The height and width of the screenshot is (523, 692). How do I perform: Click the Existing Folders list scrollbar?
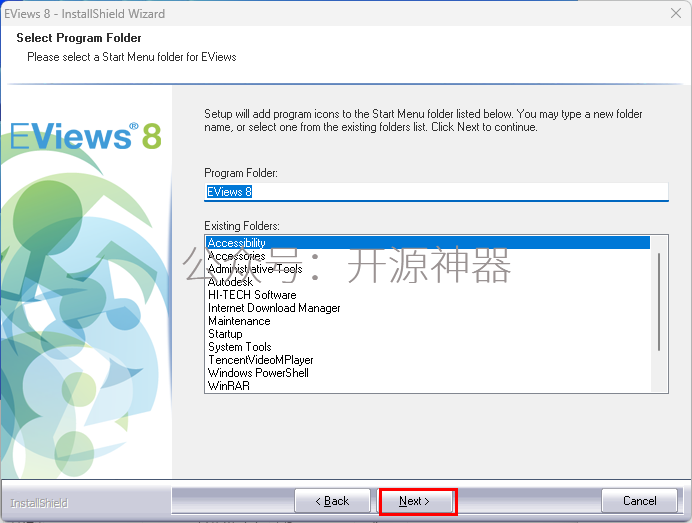tap(658, 300)
